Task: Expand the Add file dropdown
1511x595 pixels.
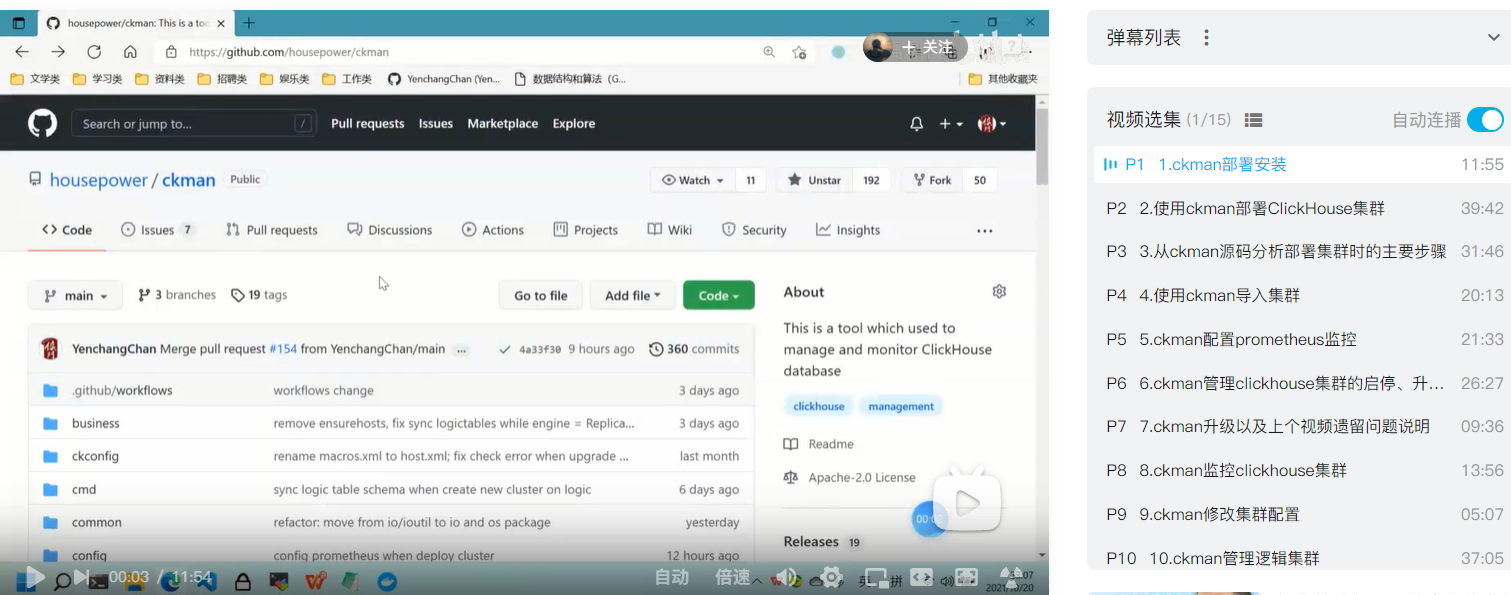Action: 633,295
